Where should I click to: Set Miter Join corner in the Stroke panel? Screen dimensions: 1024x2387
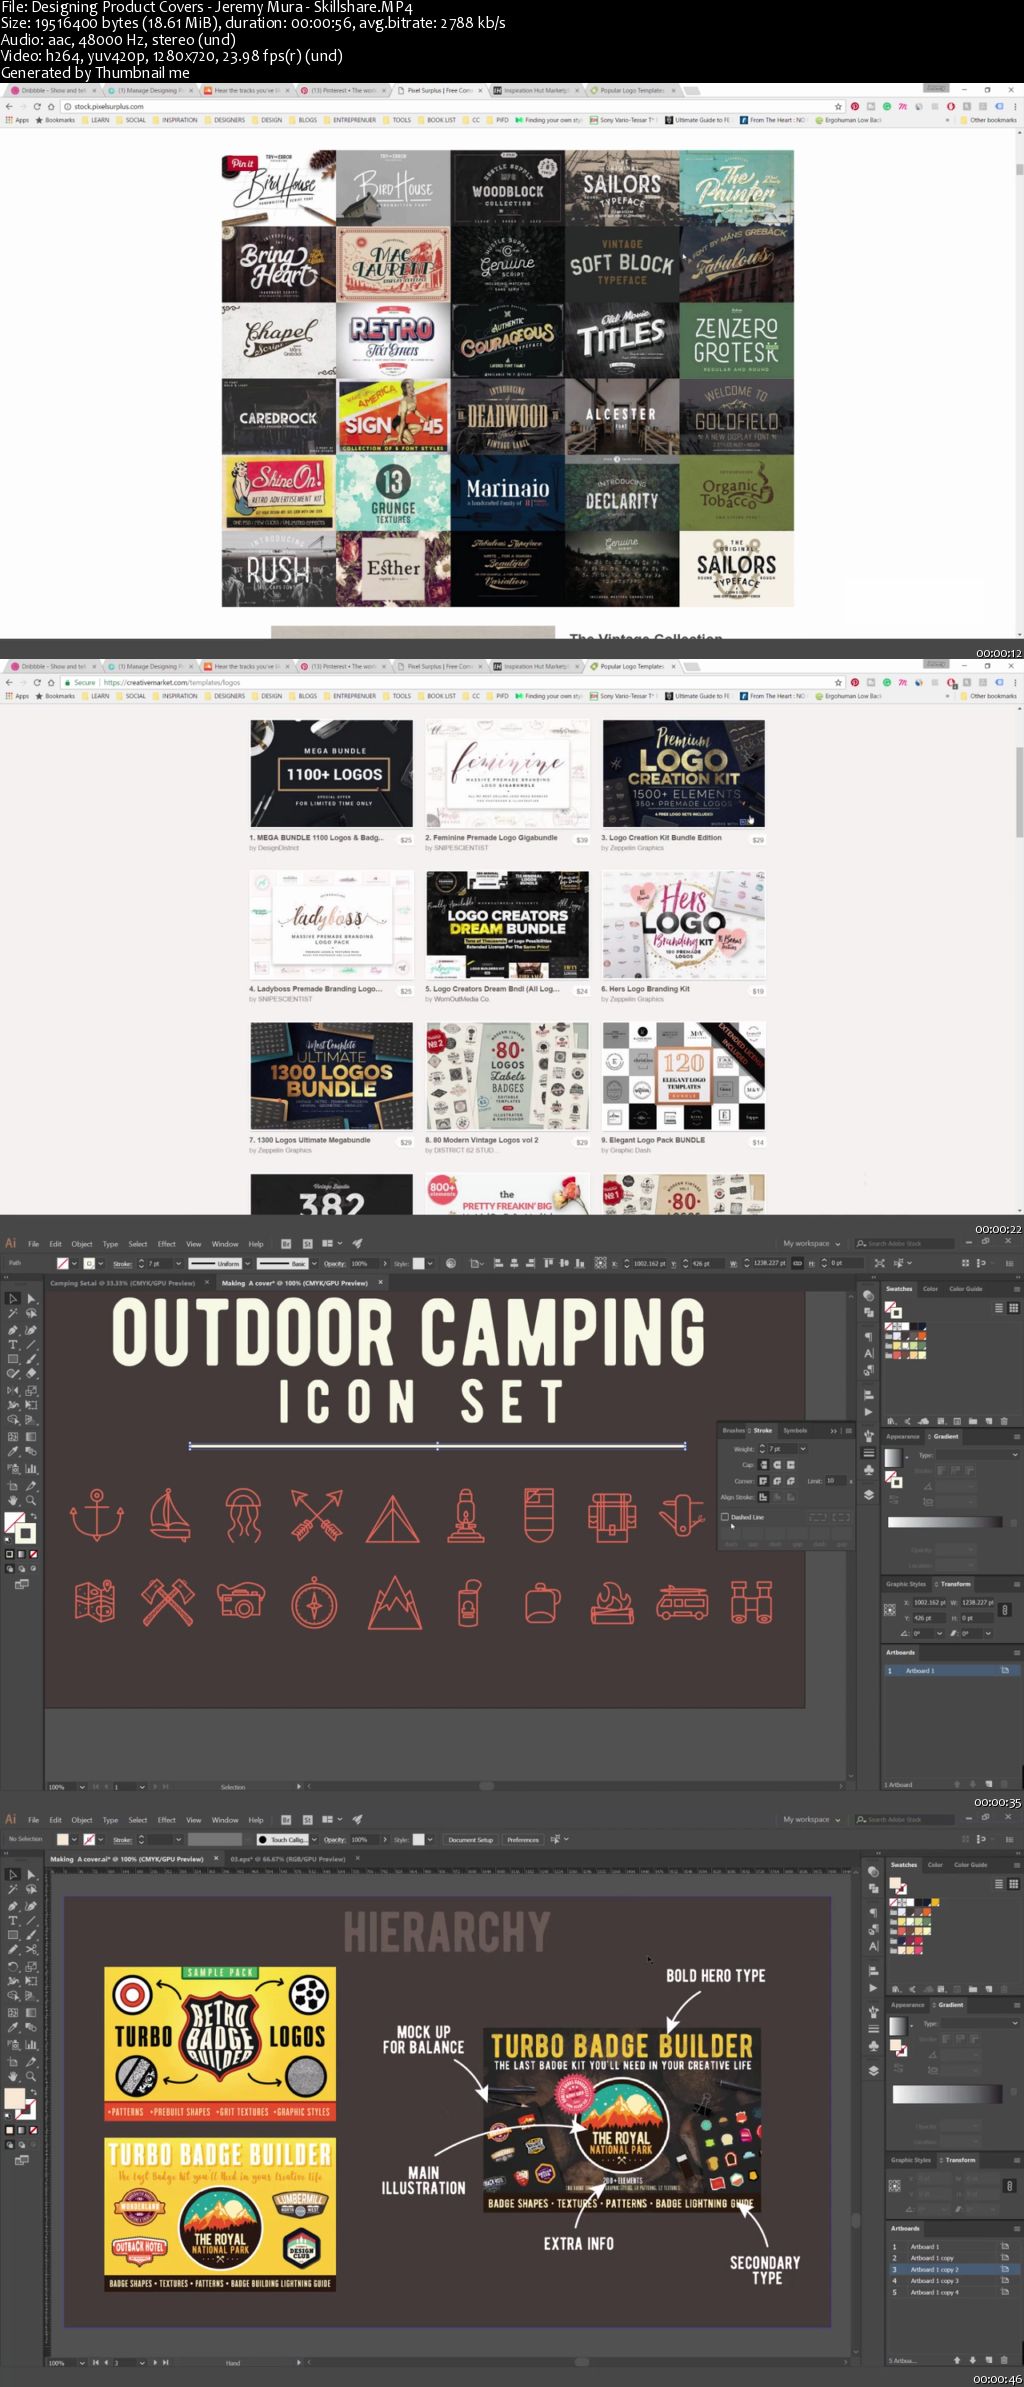[764, 1480]
